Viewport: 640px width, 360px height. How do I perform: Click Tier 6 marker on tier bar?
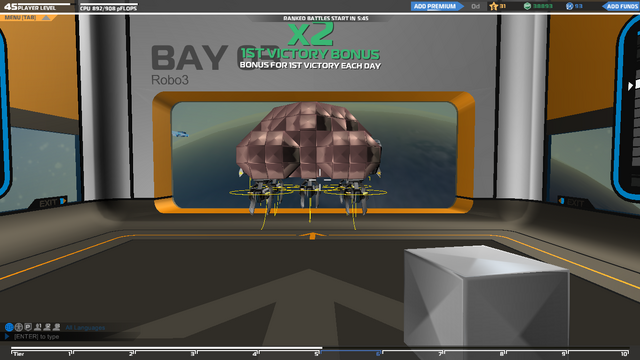pyautogui.click(x=378, y=353)
